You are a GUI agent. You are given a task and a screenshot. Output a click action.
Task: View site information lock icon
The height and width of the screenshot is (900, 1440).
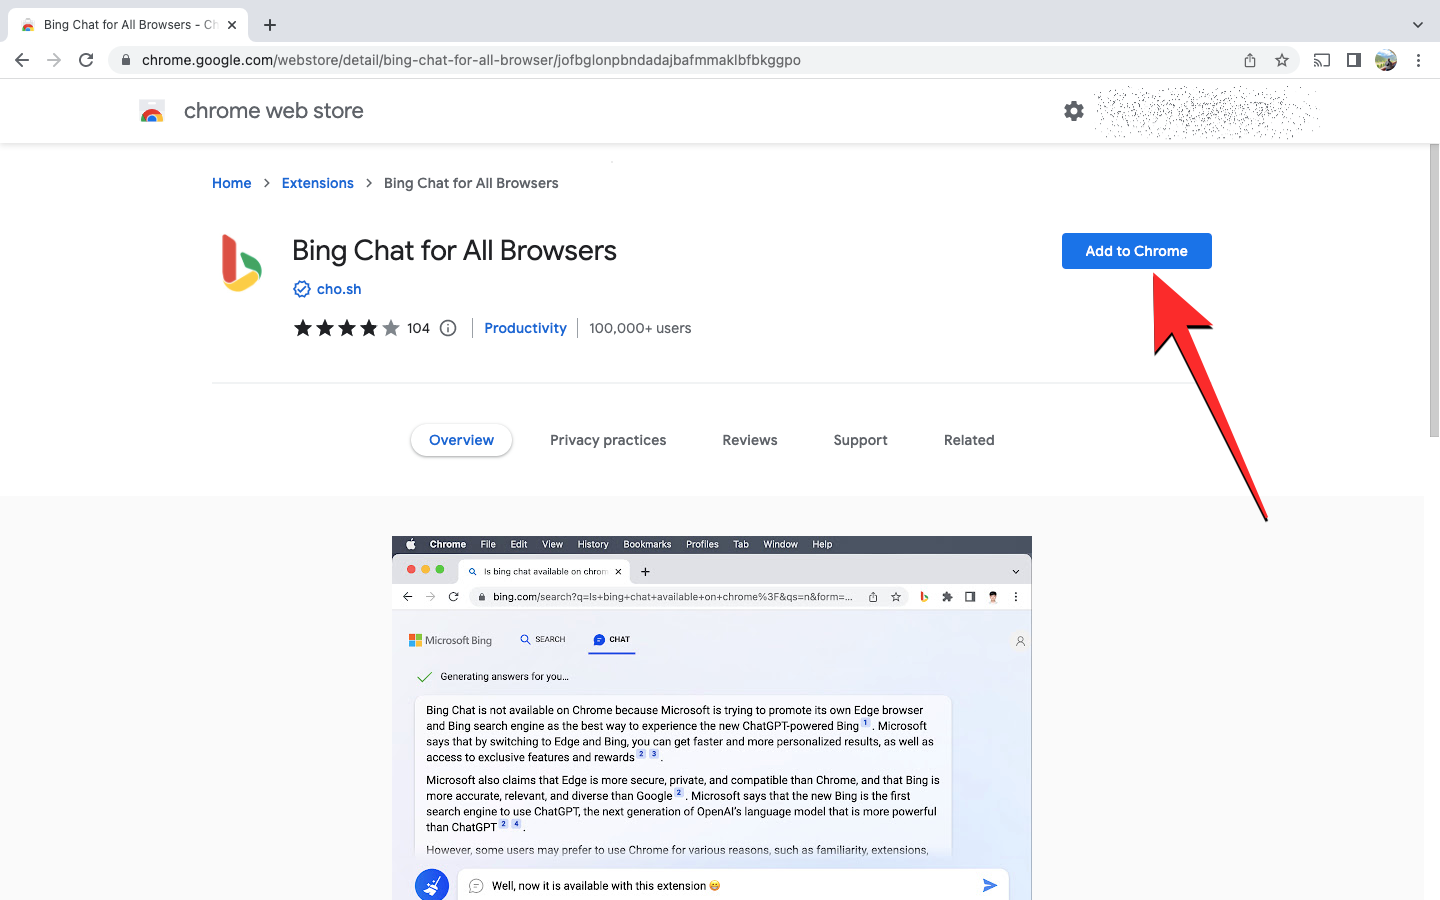point(125,60)
